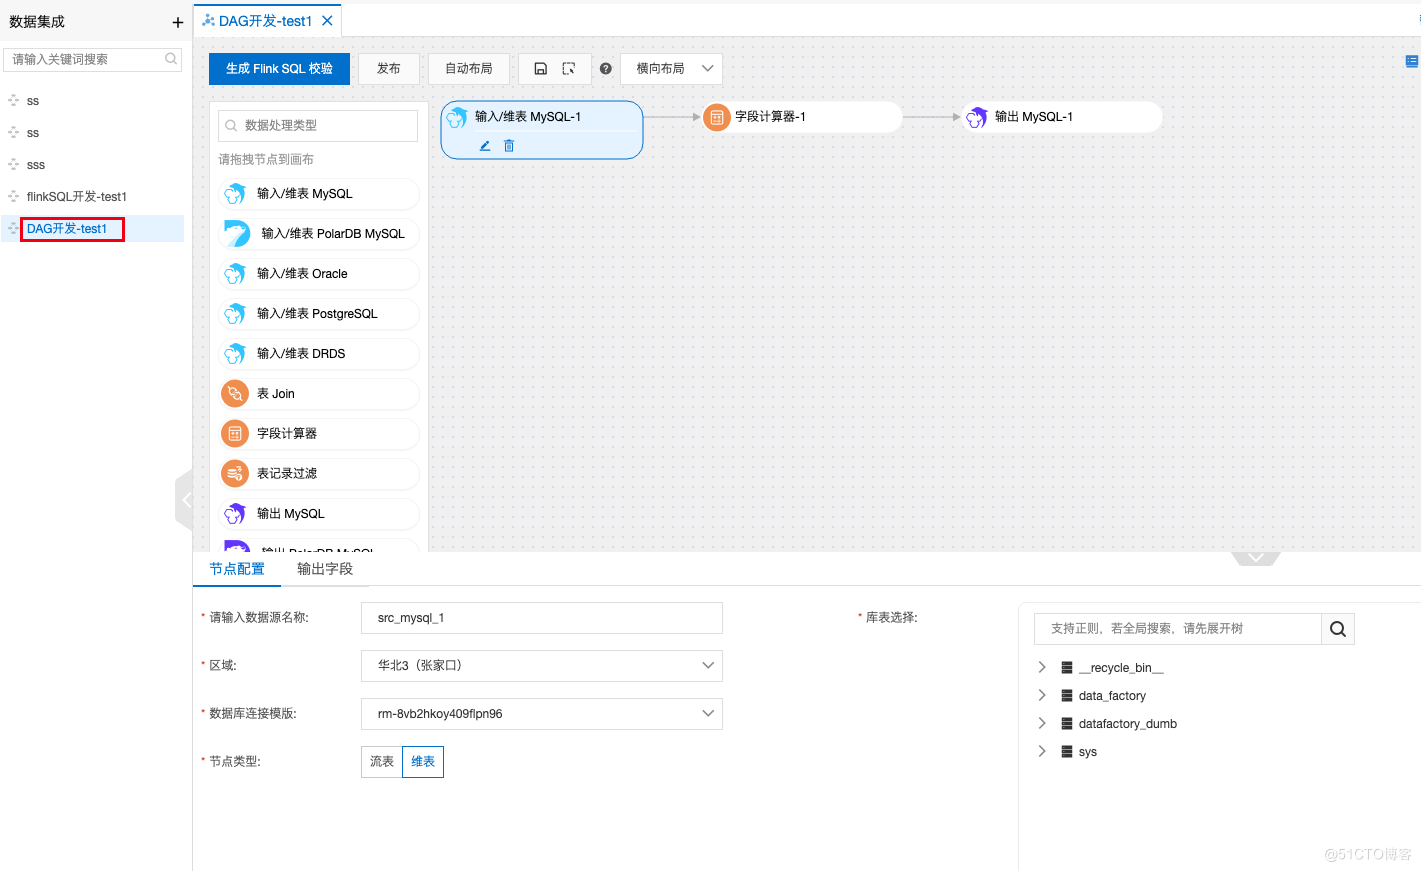Click the help question mark icon

pos(605,69)
